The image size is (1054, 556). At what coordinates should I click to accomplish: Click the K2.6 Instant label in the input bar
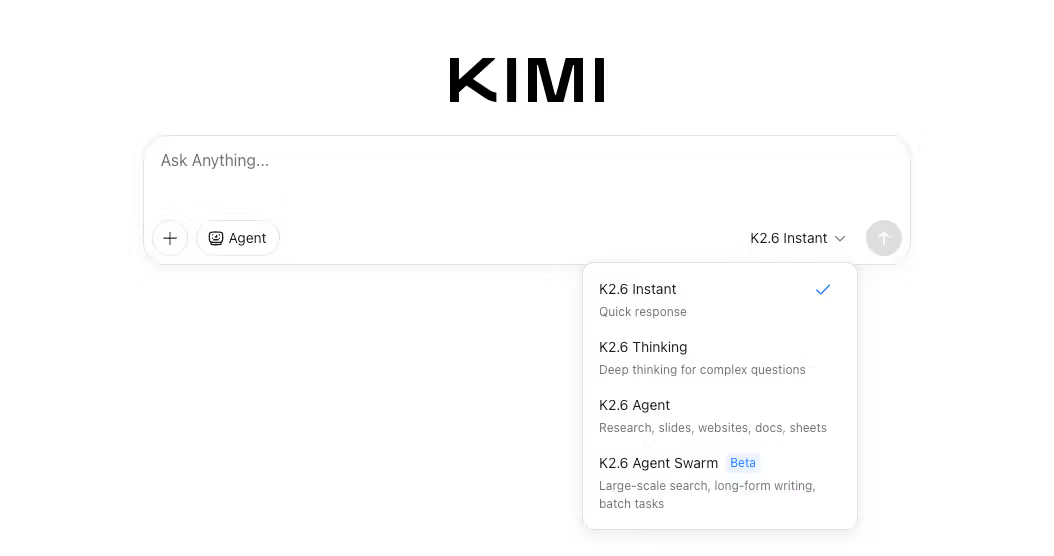point(788,238)
